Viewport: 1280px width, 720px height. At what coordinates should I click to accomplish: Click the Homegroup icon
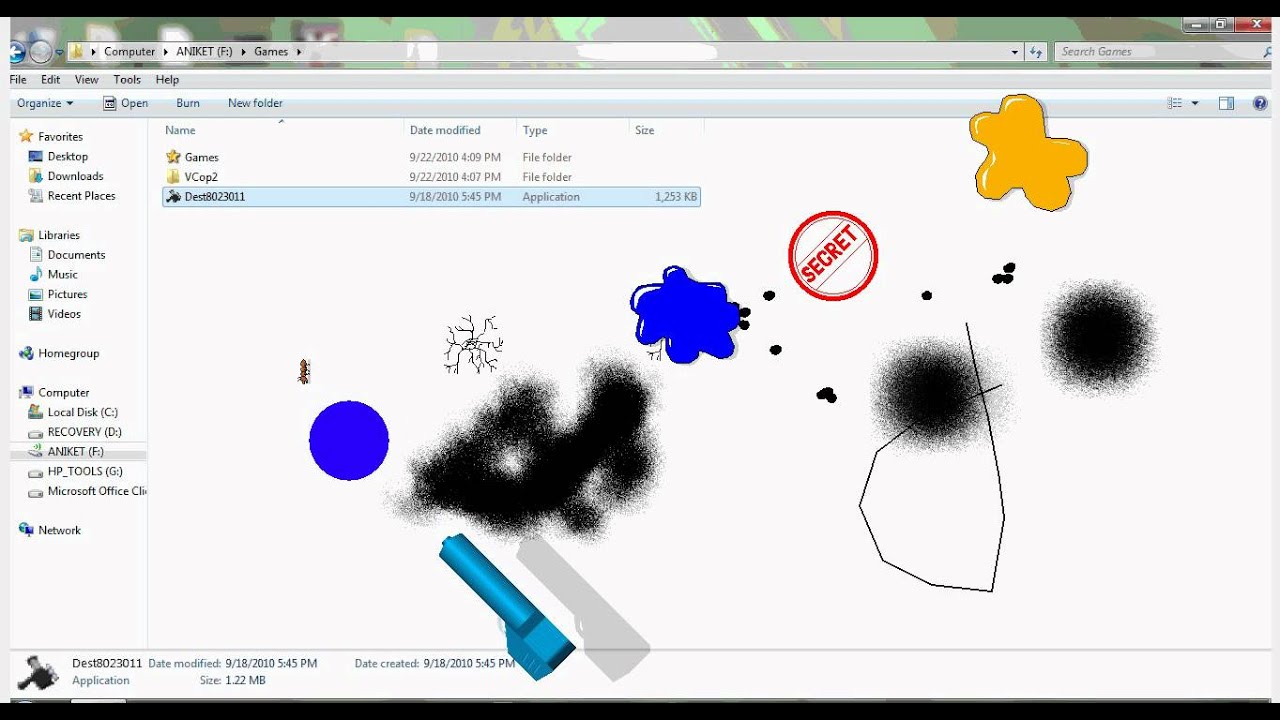(26, 353)
